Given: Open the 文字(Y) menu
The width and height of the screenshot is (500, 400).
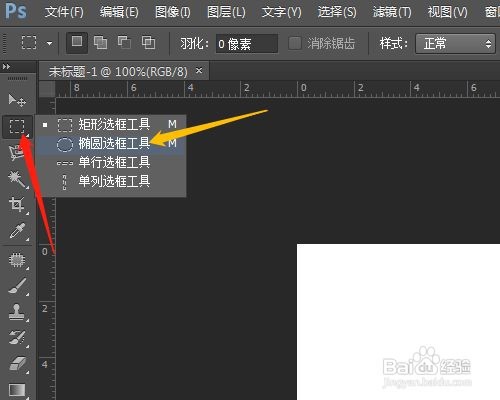Looking at the screenshot, I should pos(282,12).
